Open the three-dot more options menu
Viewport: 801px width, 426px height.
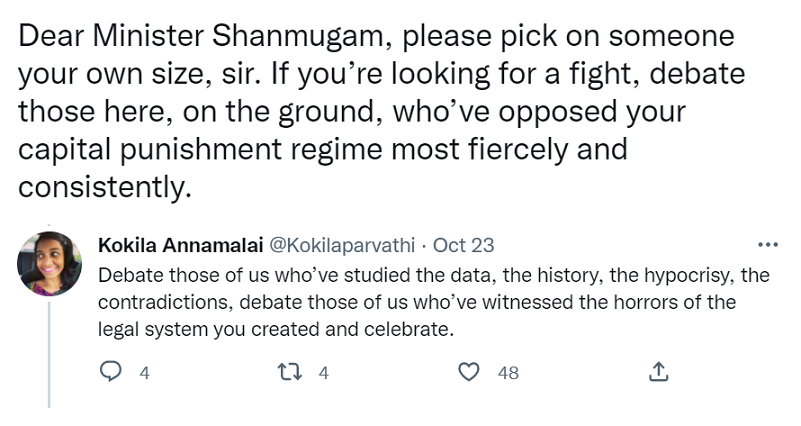(x=768, y=245)
